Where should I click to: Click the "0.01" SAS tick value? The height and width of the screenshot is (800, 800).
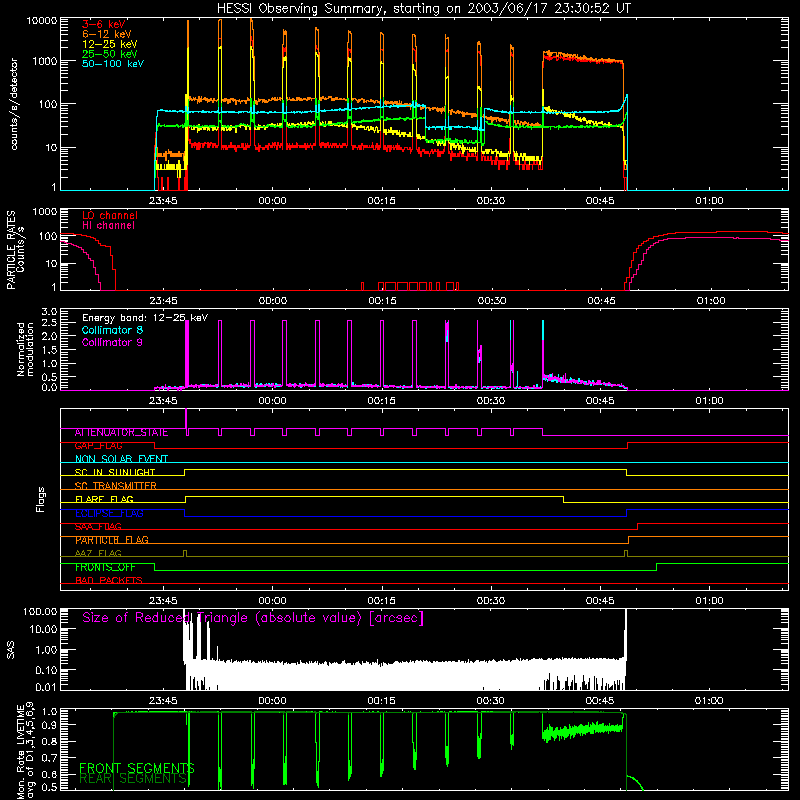click(x=46, y=687)
